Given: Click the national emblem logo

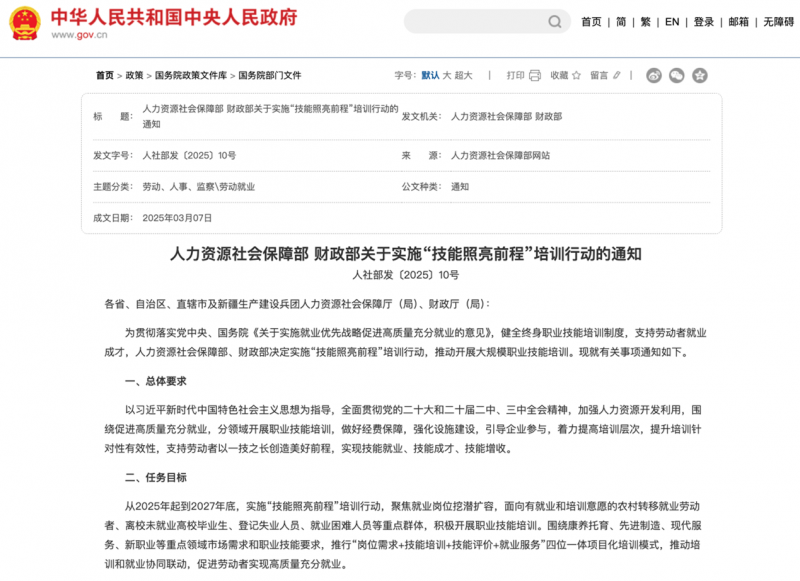Looking at the screenshot, I should pyautogui.click(x=24, y=22).
